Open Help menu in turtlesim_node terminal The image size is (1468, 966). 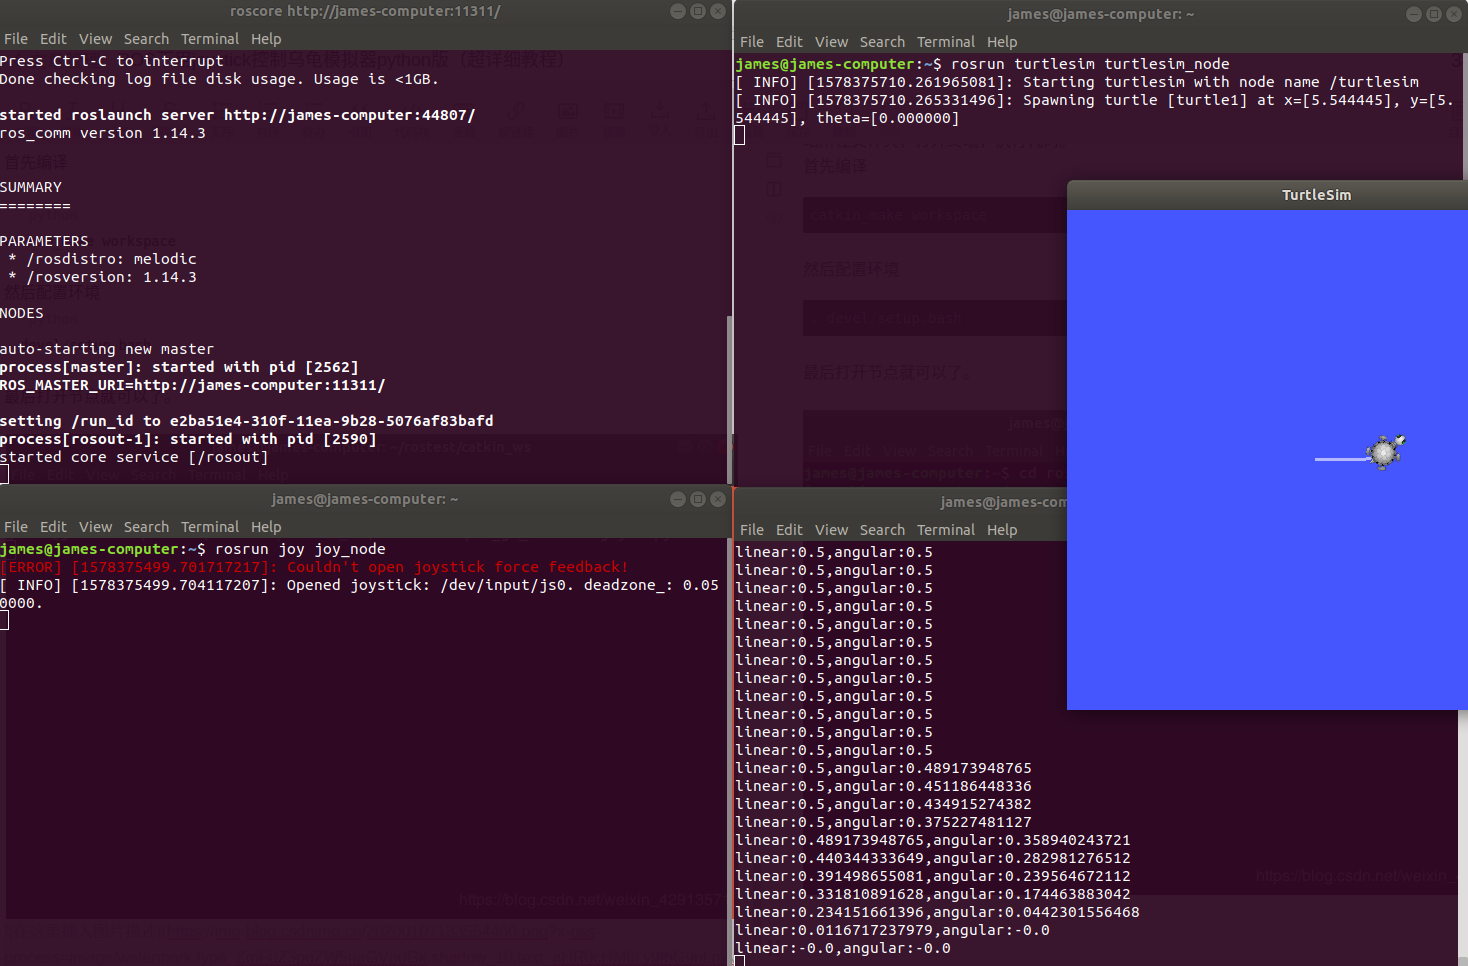click(x=1002, y=42)
